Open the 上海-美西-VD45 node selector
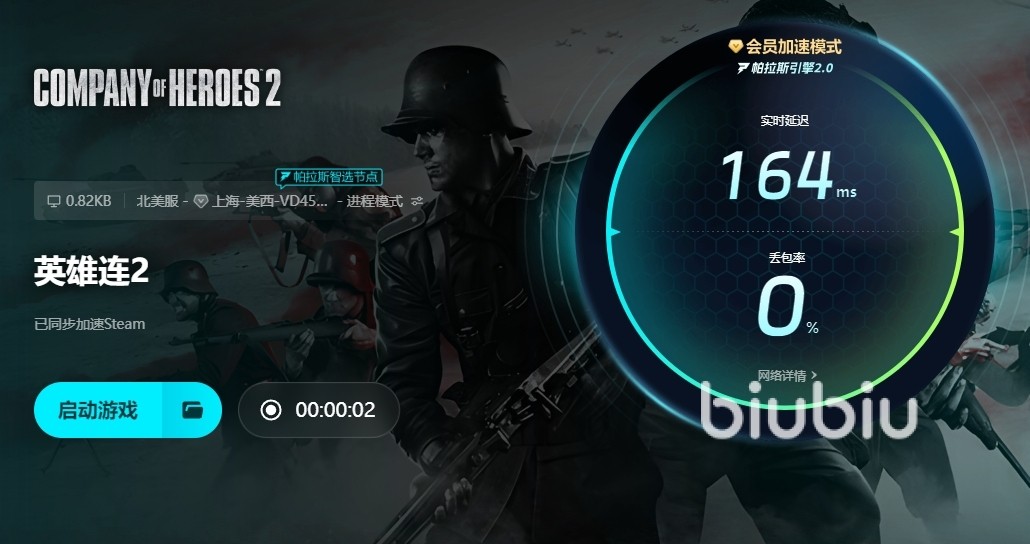This screenshot has height=544, width=1030. (269, 201)
